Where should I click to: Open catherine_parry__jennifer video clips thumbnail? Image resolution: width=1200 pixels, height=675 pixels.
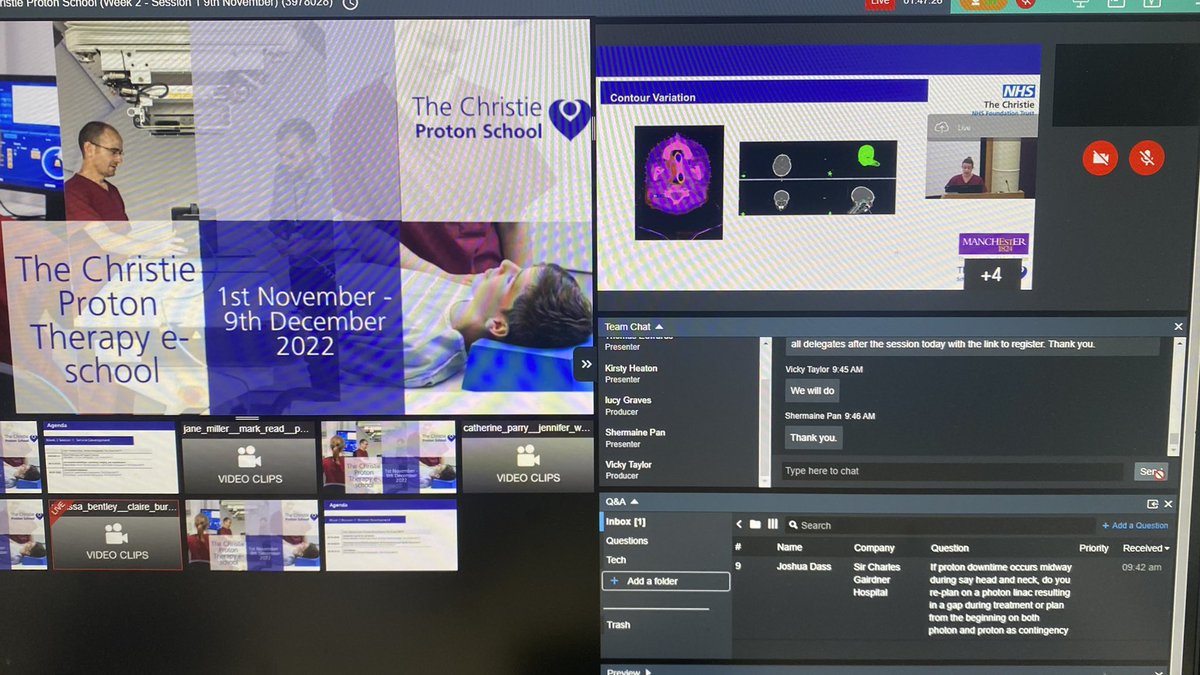pos(528,458)
